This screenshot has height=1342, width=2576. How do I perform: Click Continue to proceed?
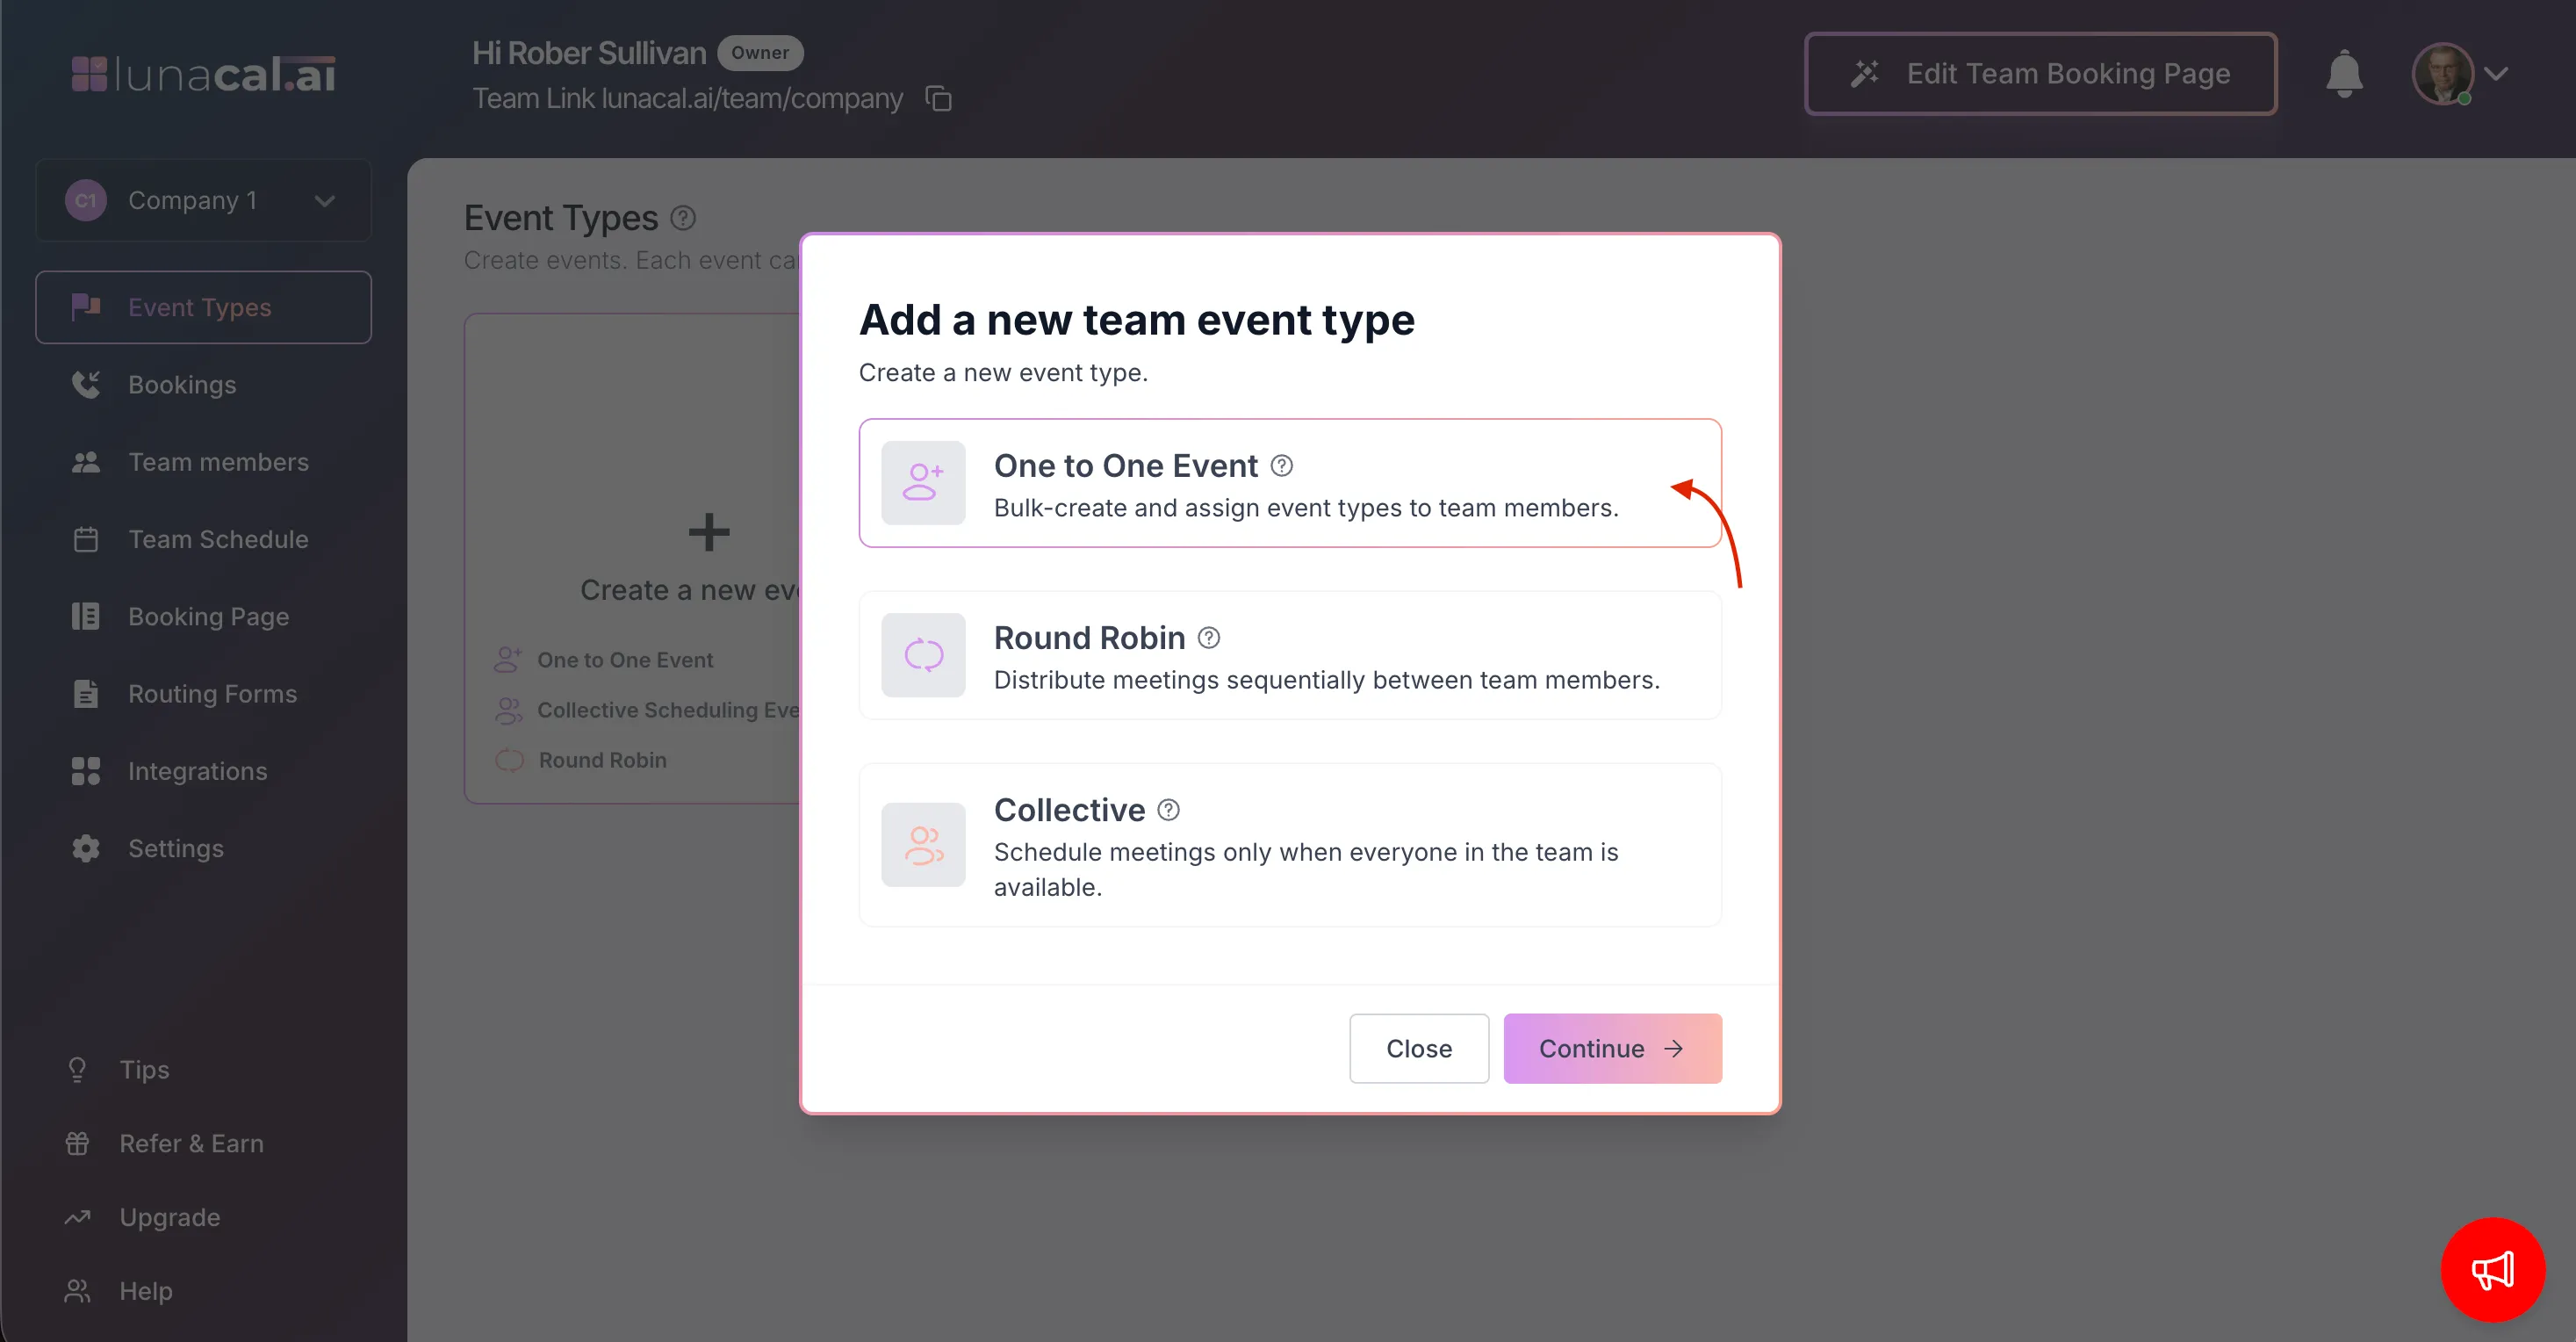coord(1613,1048)
